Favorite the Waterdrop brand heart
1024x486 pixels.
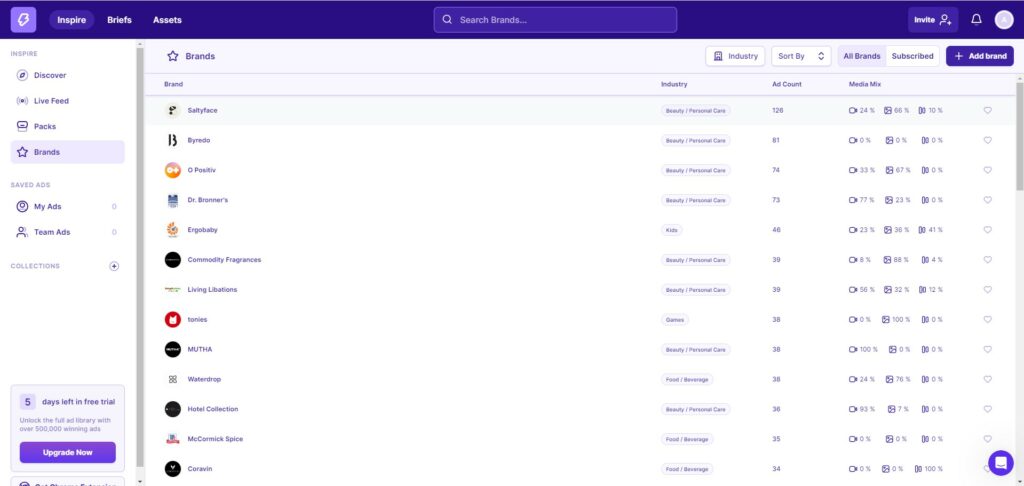click(987, 379)
